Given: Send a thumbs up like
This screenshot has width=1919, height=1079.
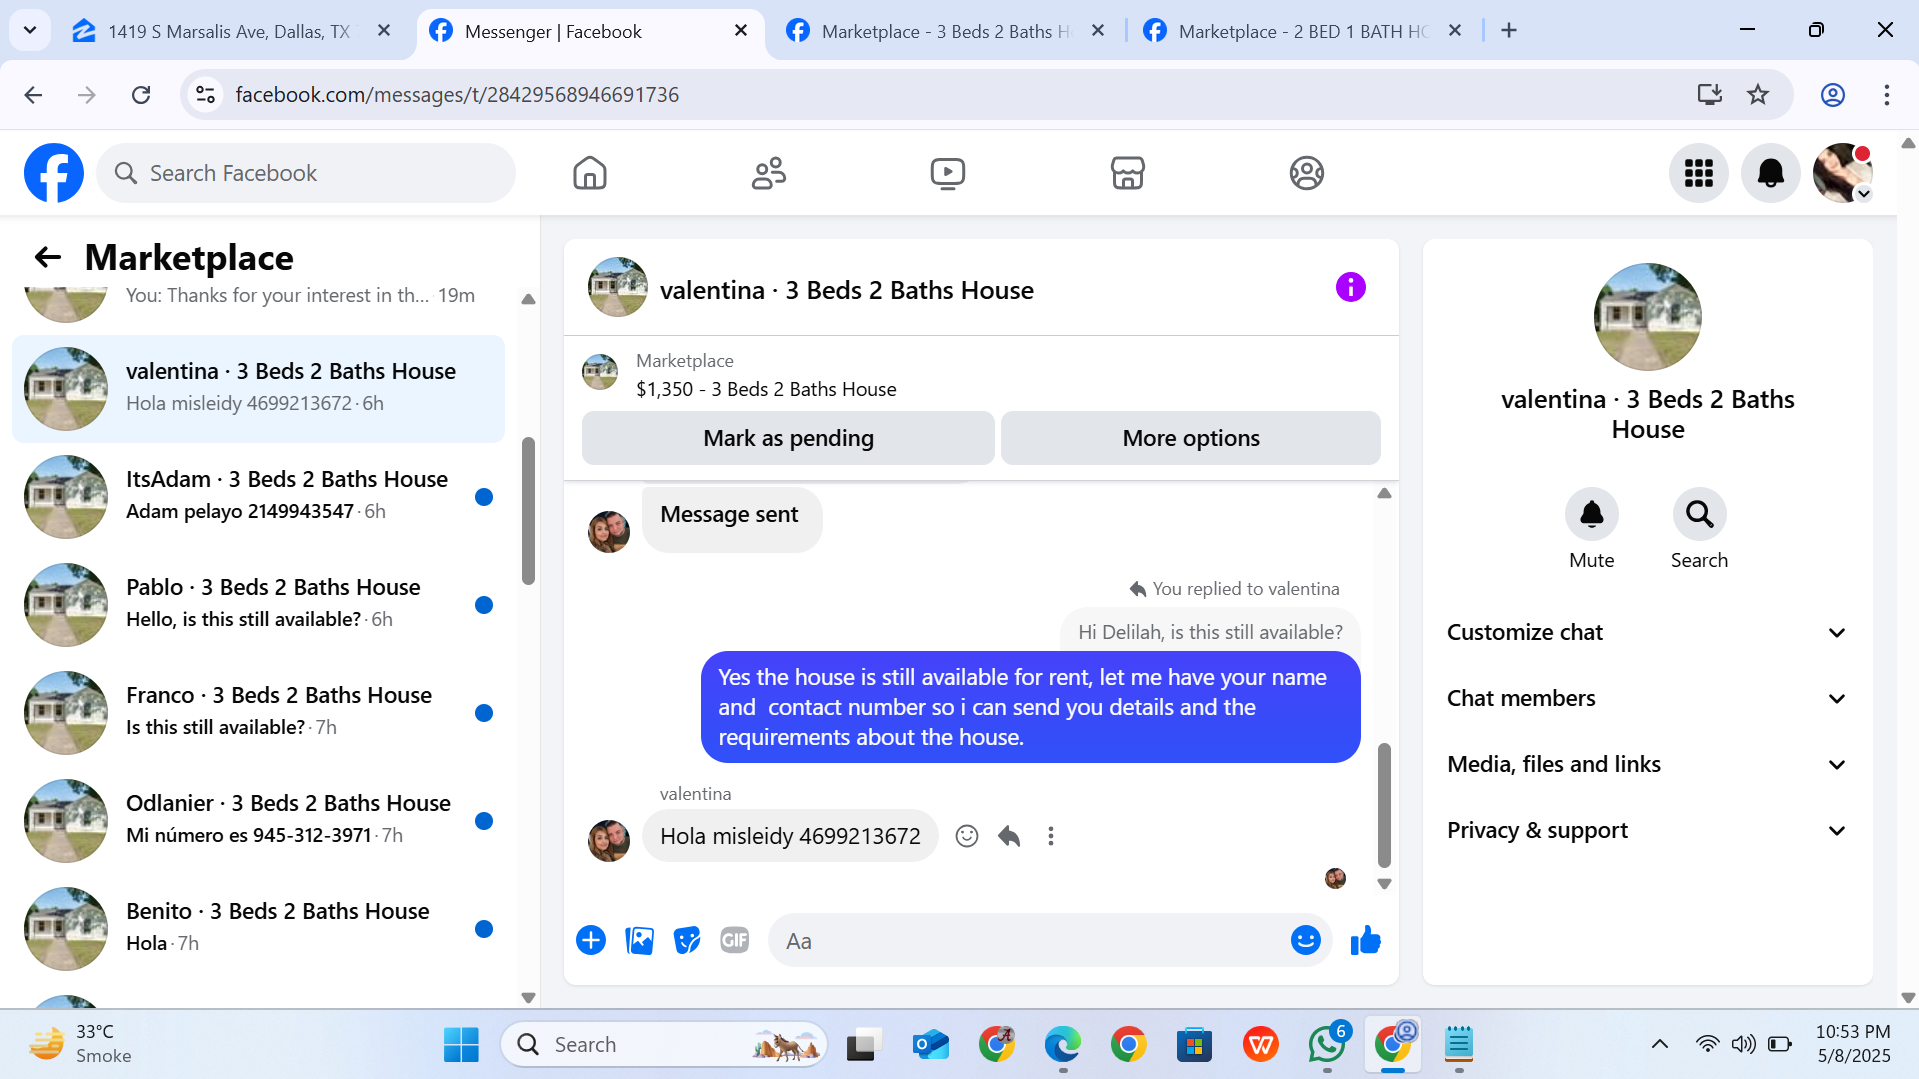Looking at the screenshot, I should pos(1365,940).
